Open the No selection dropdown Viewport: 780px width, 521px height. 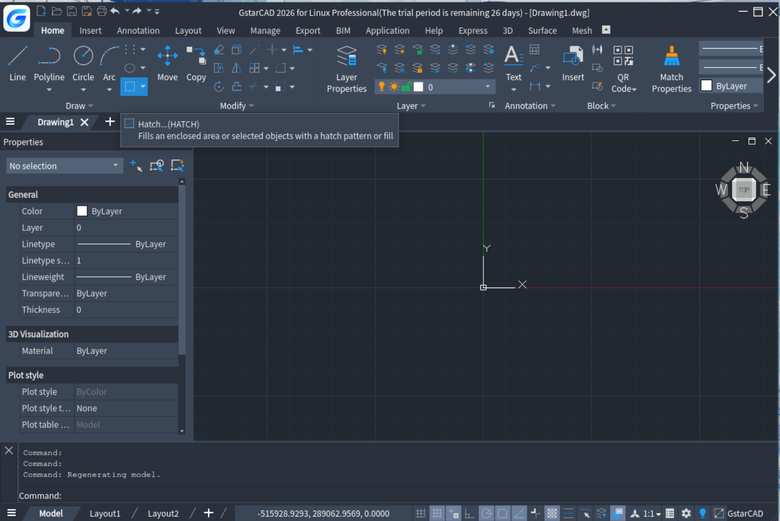[x=64, y=166]
